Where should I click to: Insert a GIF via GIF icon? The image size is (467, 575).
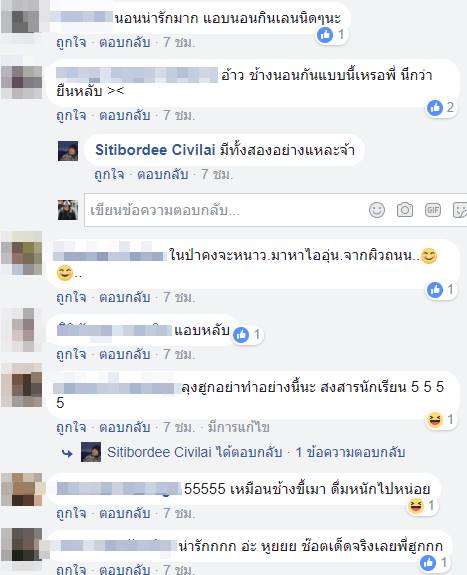coord(433,210)
